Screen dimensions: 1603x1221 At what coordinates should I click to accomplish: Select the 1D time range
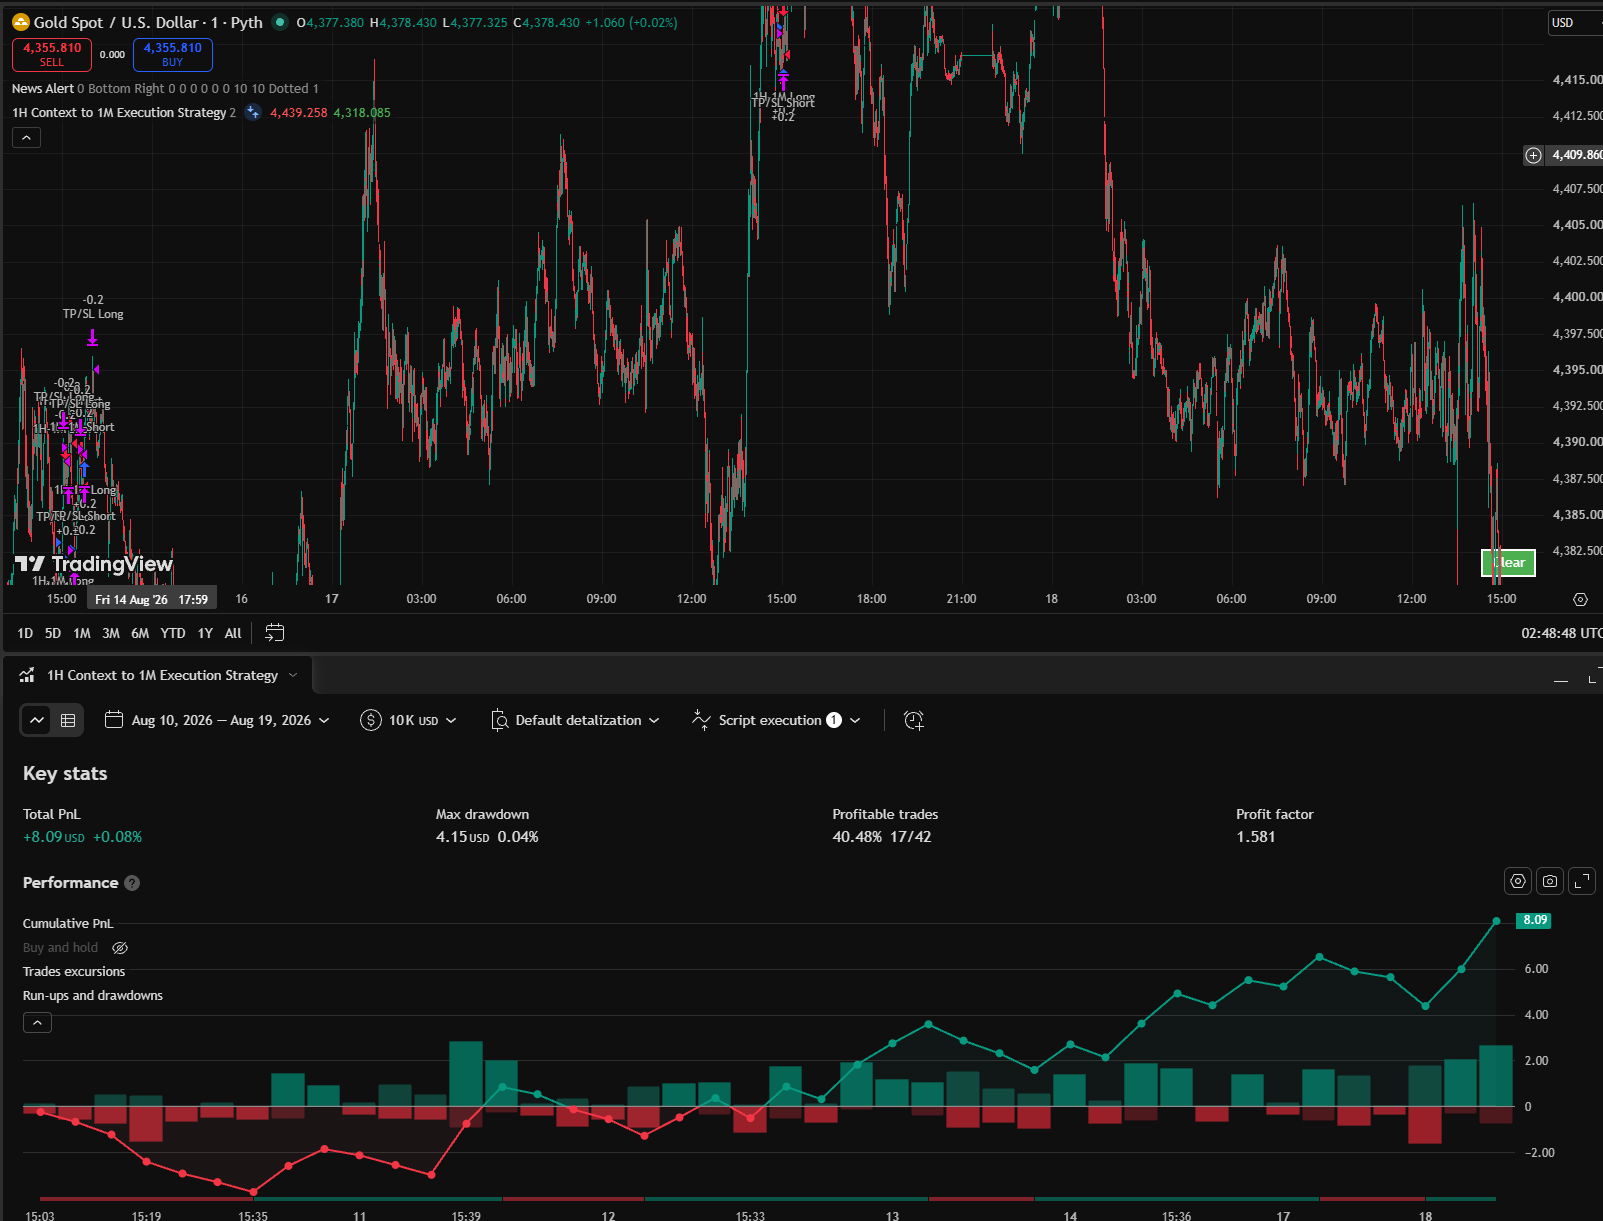pyautogui.click(x=25, y=633)
